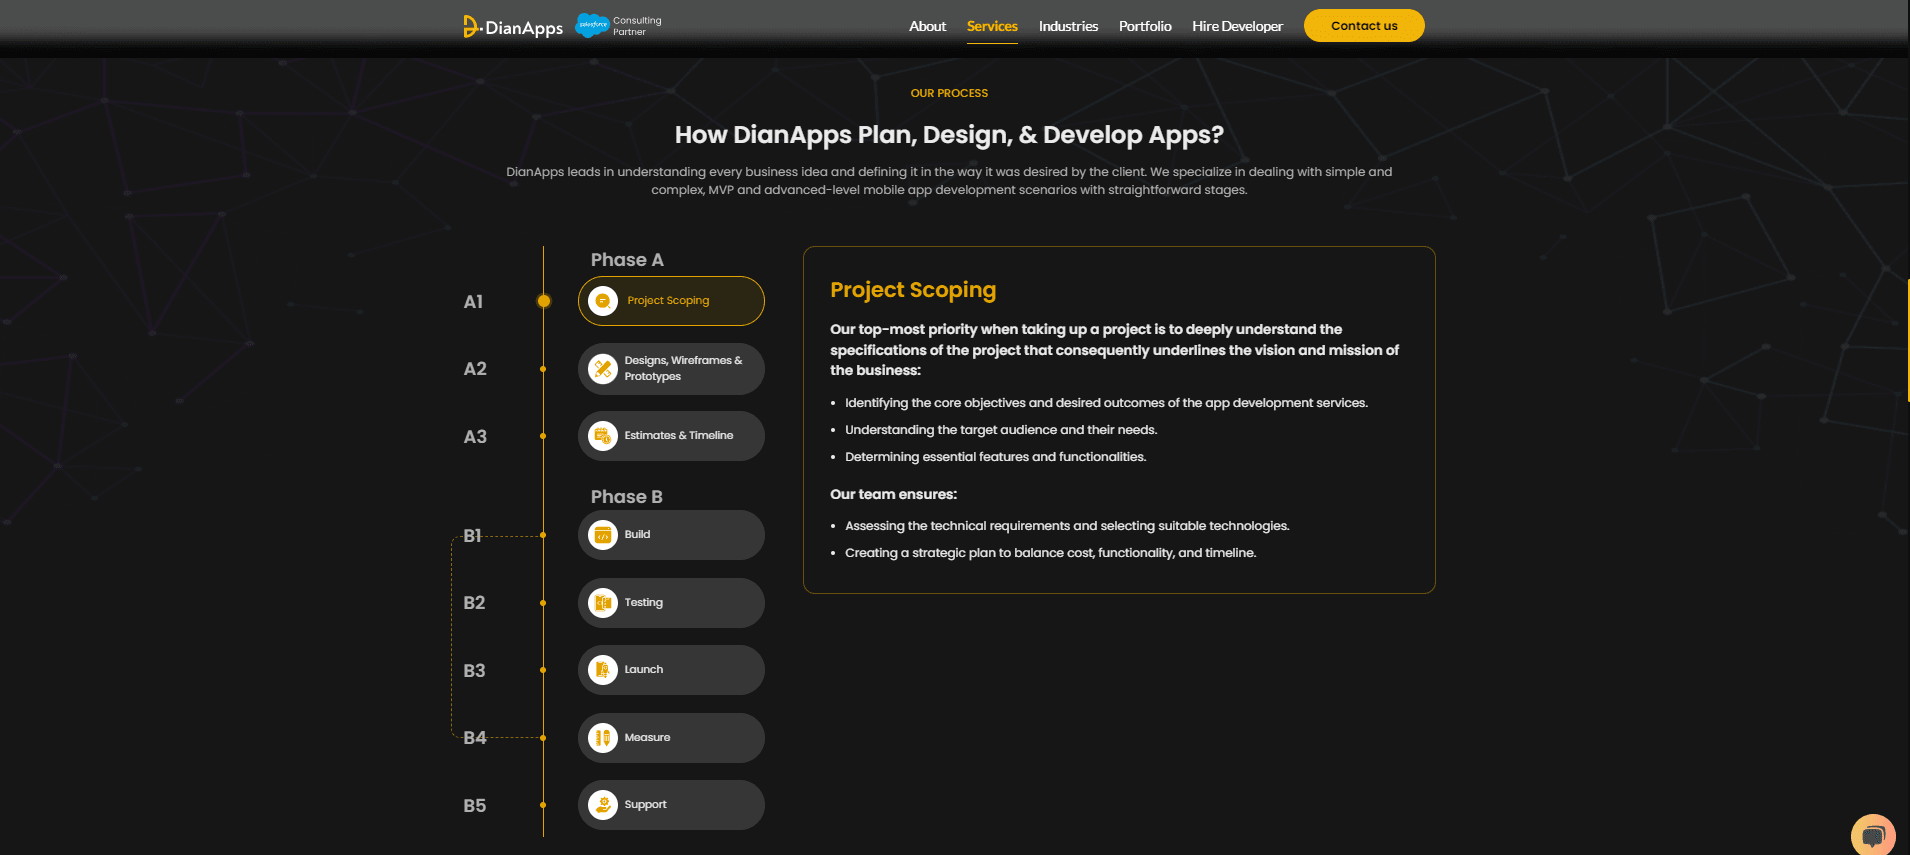Select the Project Scoping tab
Screen dimensions: 1910x855
671,301
